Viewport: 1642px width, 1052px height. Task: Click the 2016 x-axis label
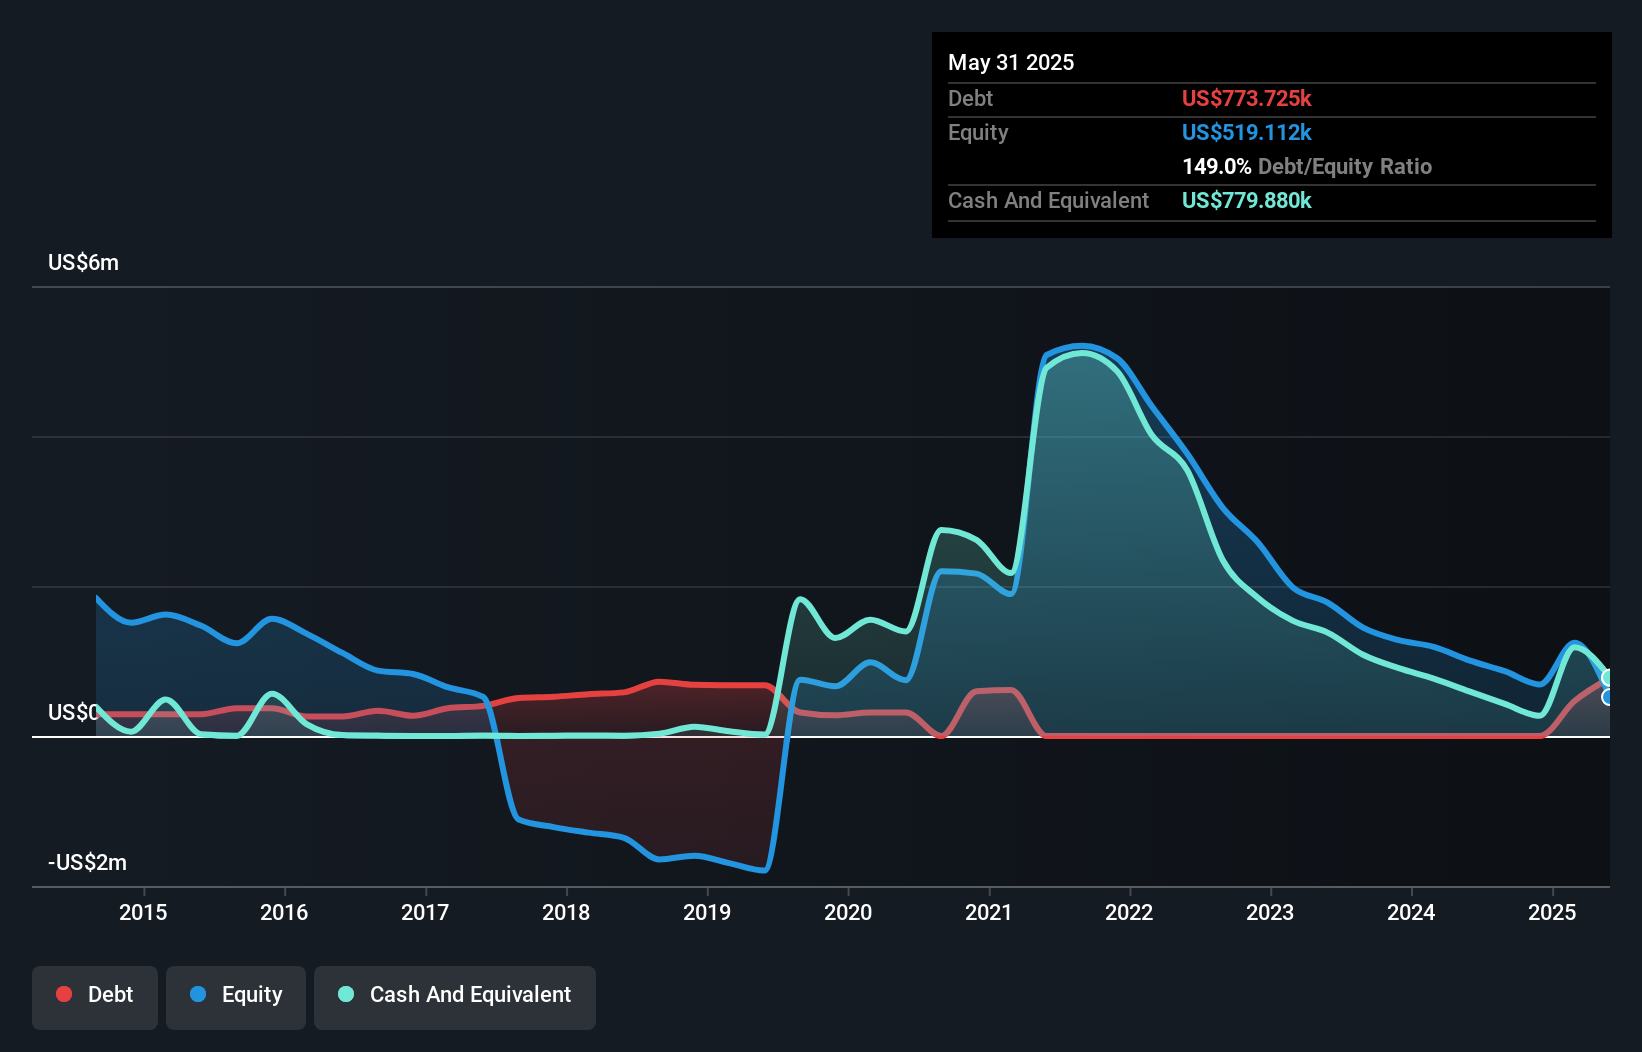[x=284, y=912]
